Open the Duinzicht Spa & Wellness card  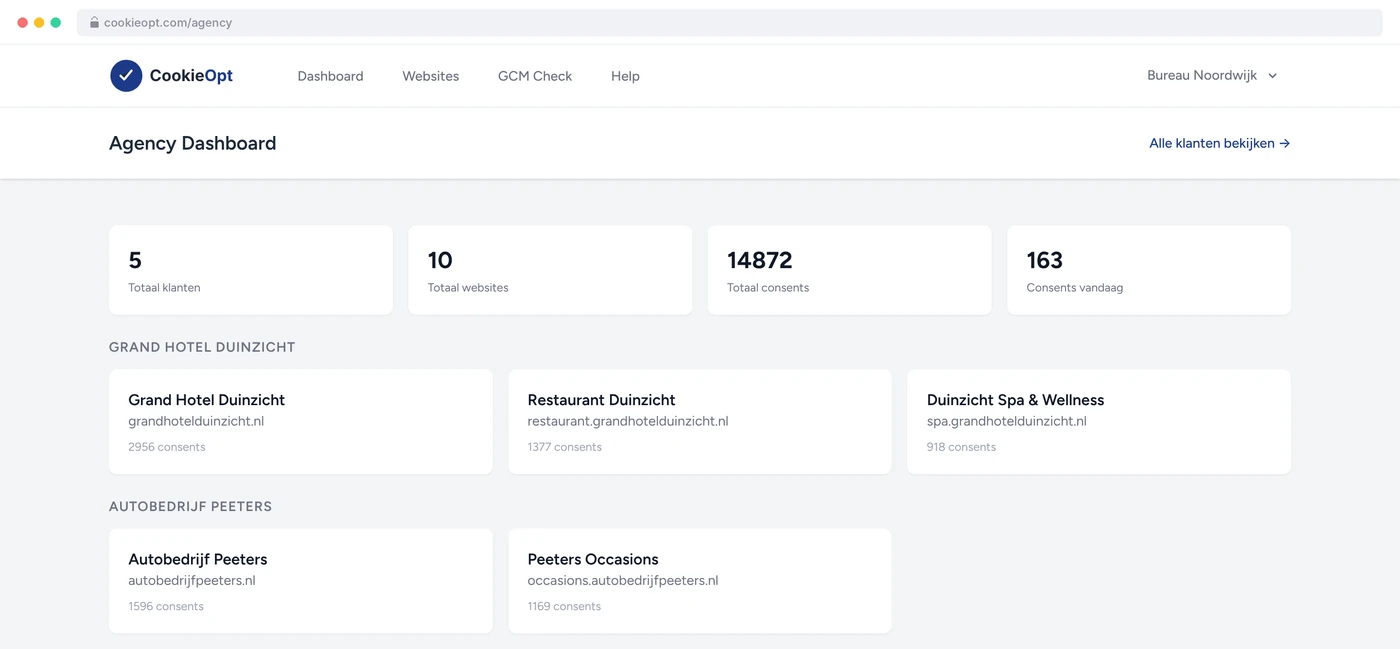[x=1099, y=422]
